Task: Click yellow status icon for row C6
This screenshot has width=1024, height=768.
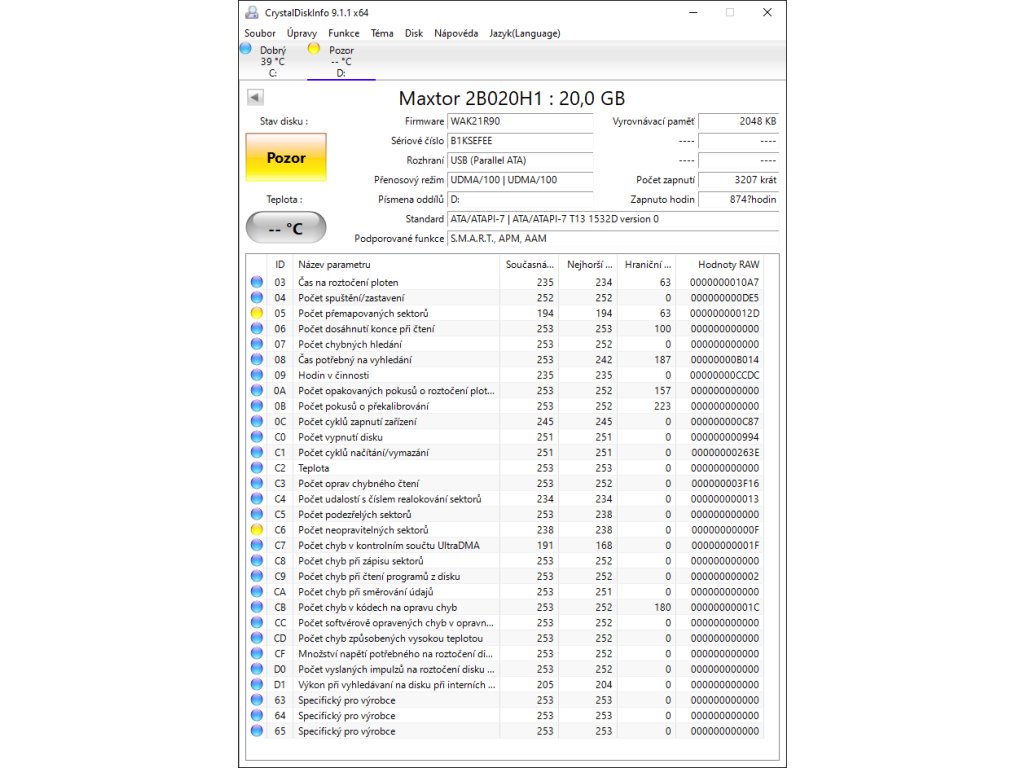Action: coord(257,530)
